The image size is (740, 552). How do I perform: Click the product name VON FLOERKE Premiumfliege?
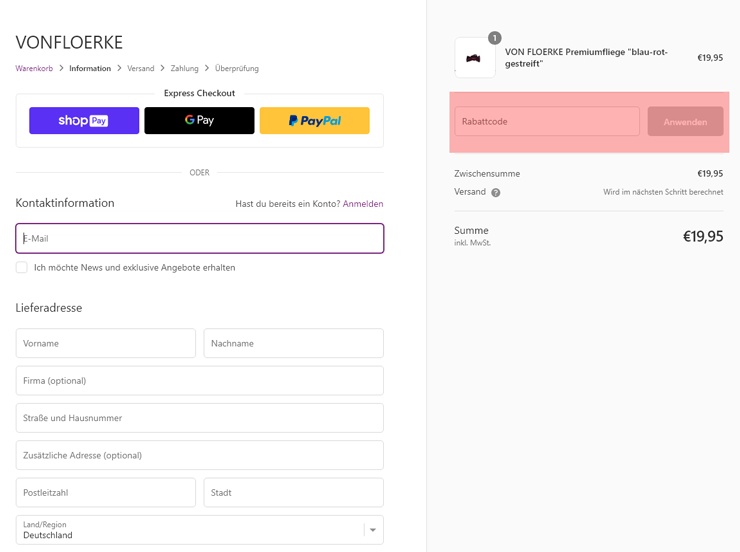click(x=586, y=58)
